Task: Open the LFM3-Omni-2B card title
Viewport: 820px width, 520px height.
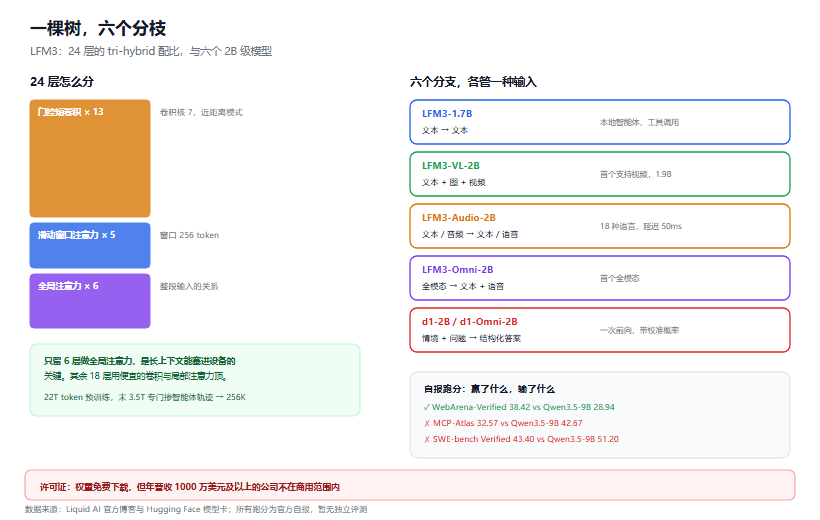Action: pyautogui.click(x=458, y=269)
